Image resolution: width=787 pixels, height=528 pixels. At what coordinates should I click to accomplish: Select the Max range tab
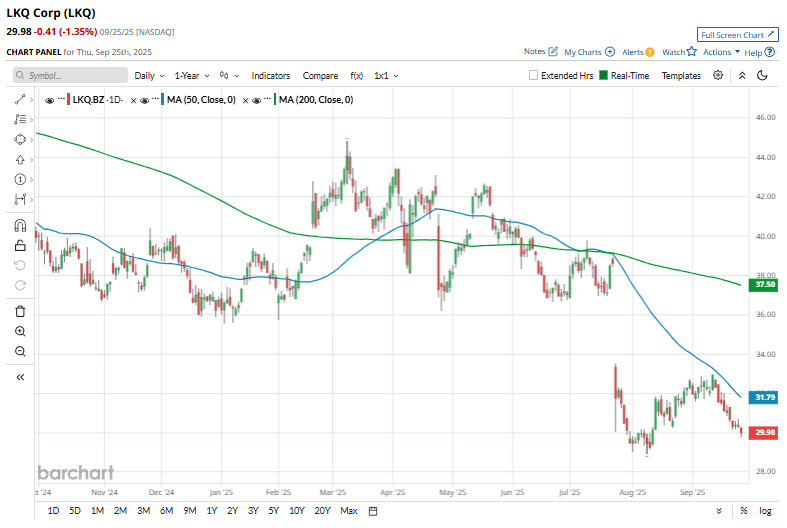[349, 511]
